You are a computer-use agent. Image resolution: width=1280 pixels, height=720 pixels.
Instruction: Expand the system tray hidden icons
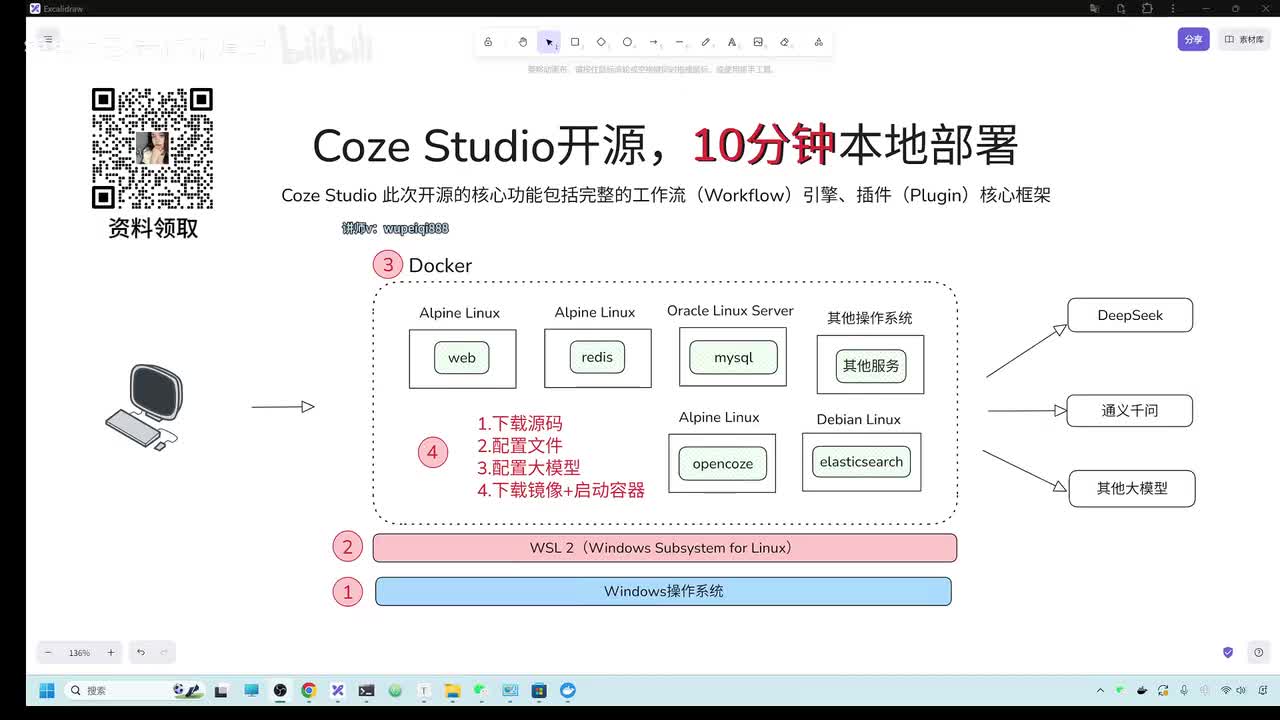pos(1101,690)
